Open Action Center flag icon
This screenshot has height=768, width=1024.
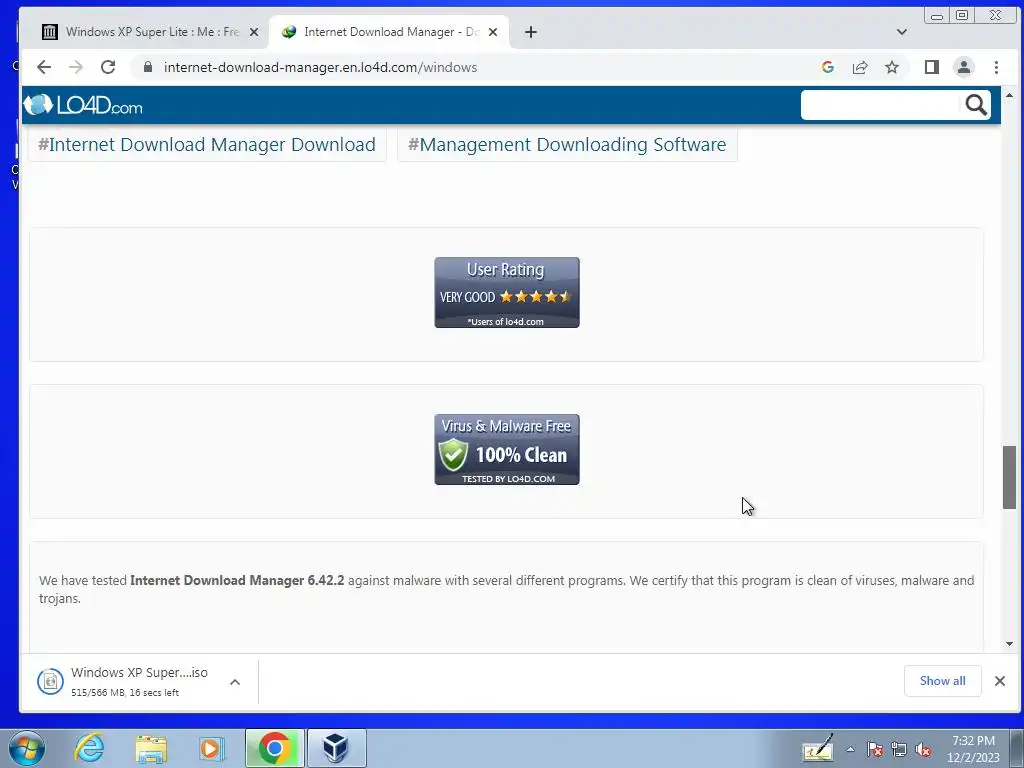(x=875, y=749)
